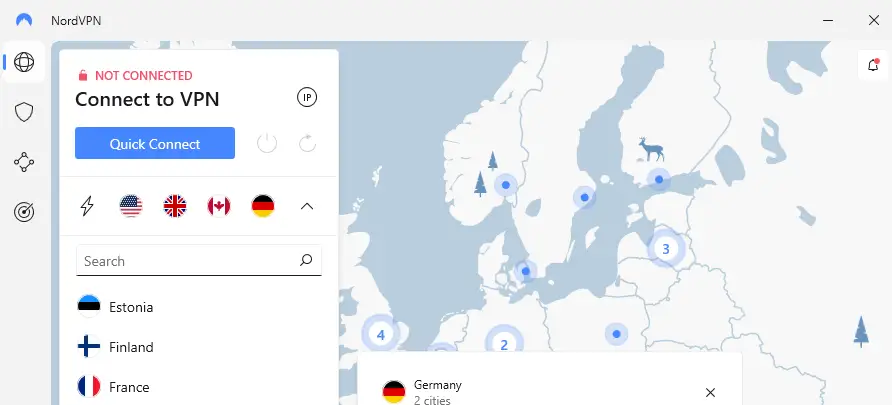The height and width of the screenshot is (405, 892).
Task: Click the search magnifier icon
Action: [306, 261]
